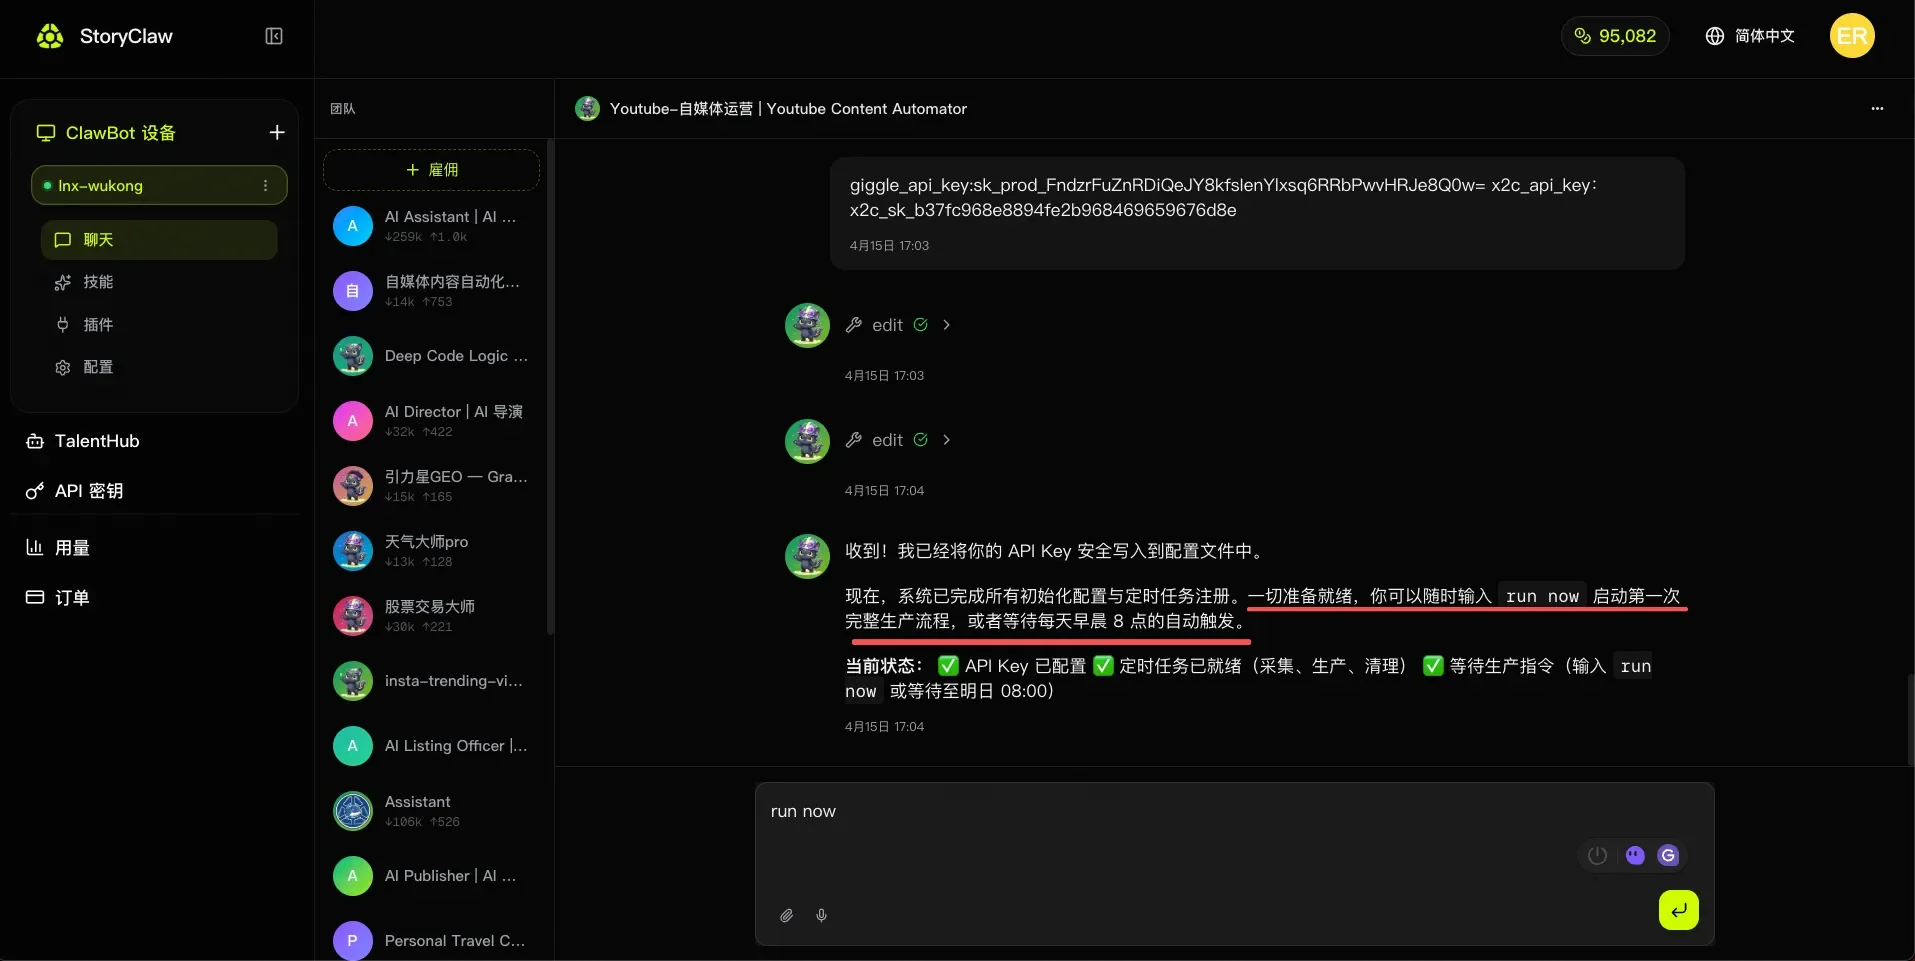
Task: Click bot avatar beside the 收到 message
Action: [808, 556]
